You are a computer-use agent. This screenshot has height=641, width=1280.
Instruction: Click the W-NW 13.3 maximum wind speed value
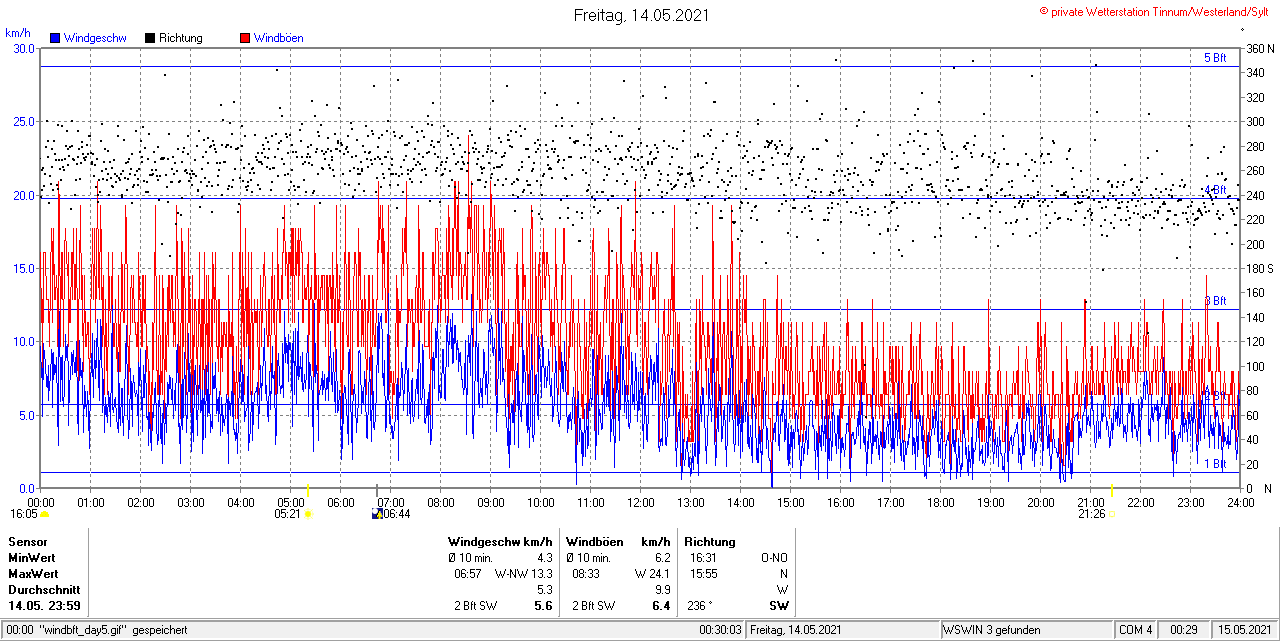[x=524, y=574]
